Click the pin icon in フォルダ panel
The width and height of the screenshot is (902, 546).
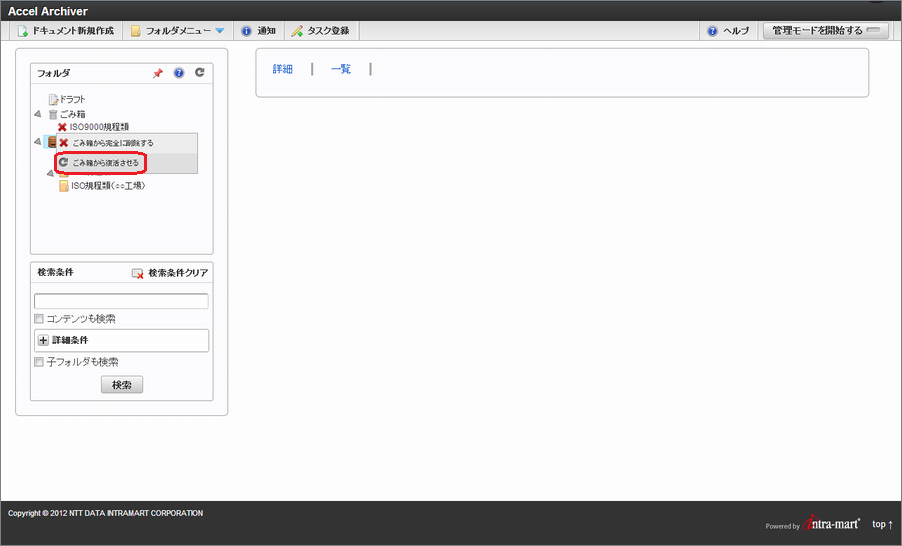coord(158,73)
